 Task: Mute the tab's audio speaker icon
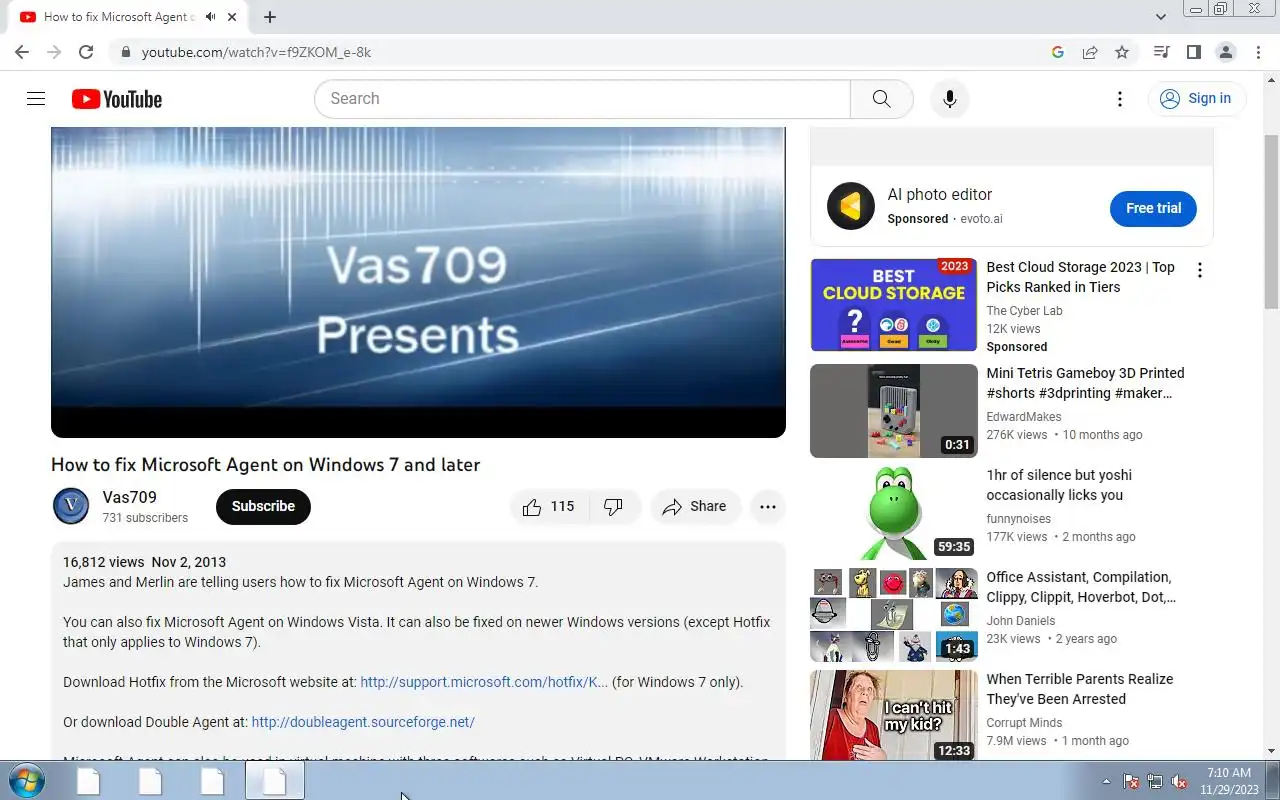210,17
